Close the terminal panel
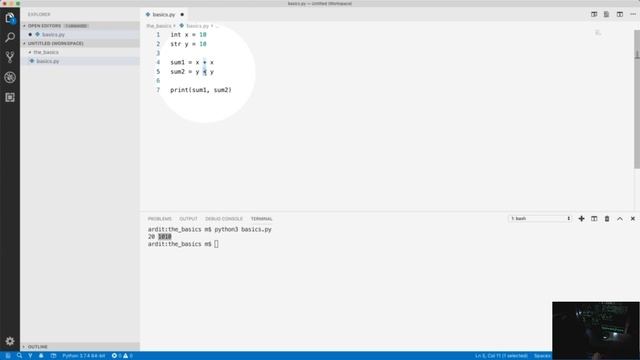The width and height of the screenshot is (640, 360). (633, 219)
